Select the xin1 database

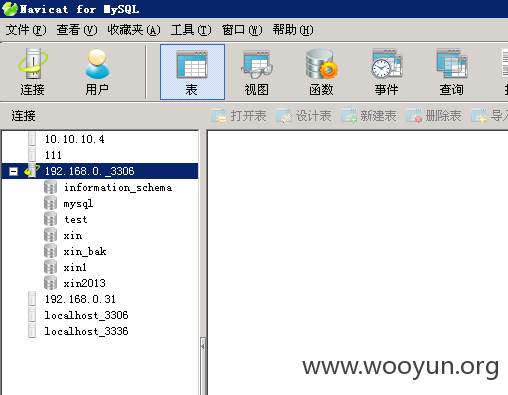(x=75, y=267)
